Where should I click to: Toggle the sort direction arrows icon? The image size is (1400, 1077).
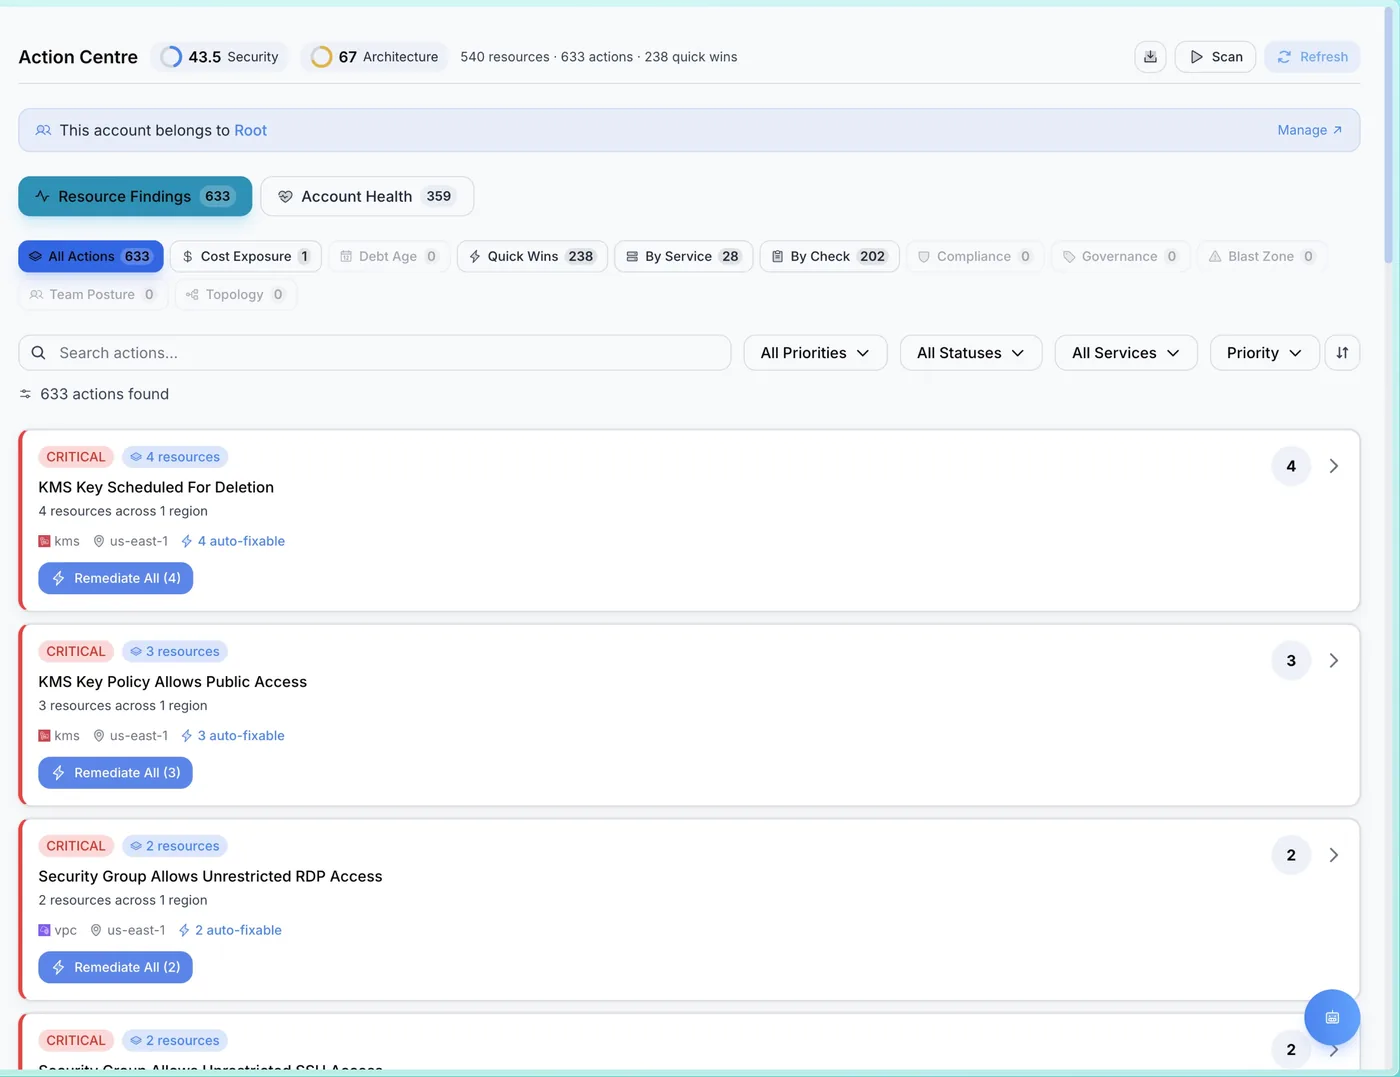point(1342,353)
